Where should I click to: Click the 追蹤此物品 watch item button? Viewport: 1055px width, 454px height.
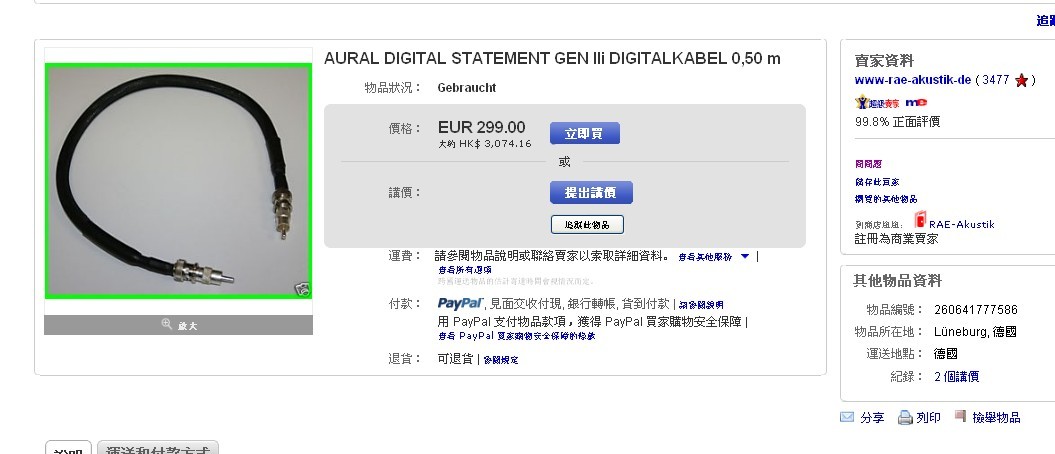pos(587,225)
